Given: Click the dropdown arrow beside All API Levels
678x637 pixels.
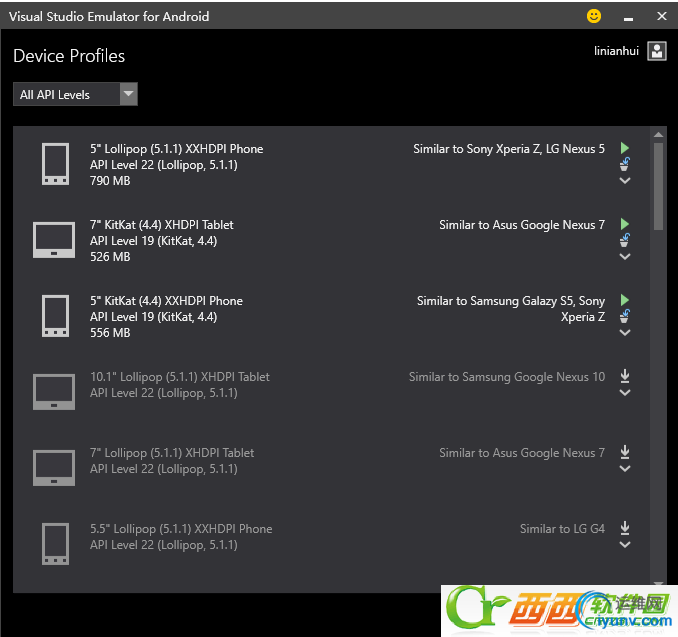Looking at the screenshot, I should click(x=128, y=94).
